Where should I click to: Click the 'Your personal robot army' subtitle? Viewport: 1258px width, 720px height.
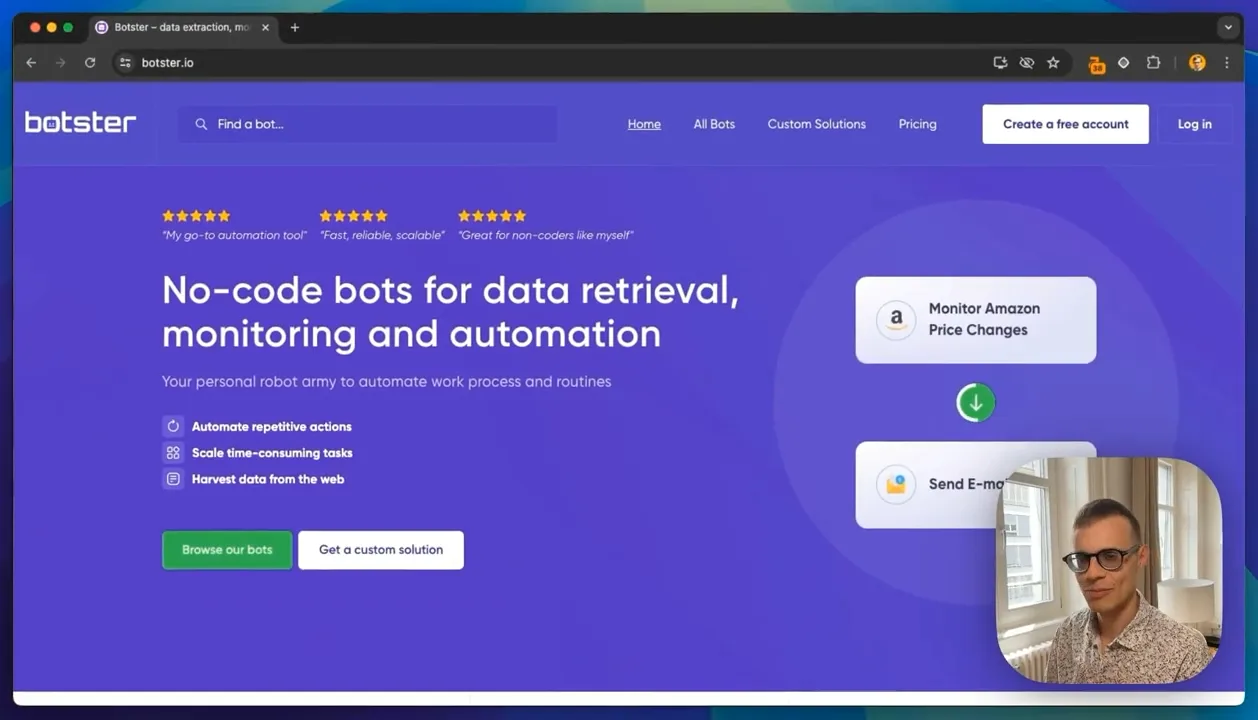pyautogui.click(x=386, y=381)
